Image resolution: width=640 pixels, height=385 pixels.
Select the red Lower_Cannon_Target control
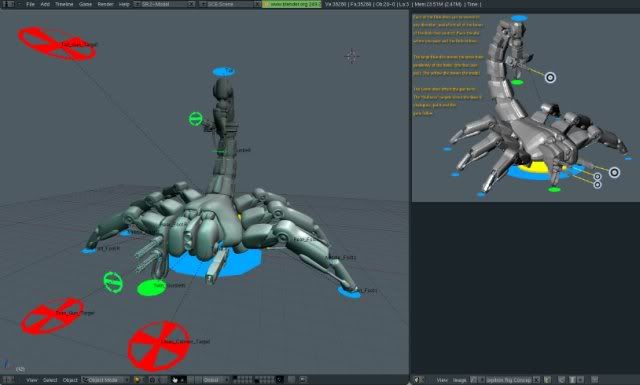pyautogui.click(x=158, y=345)
